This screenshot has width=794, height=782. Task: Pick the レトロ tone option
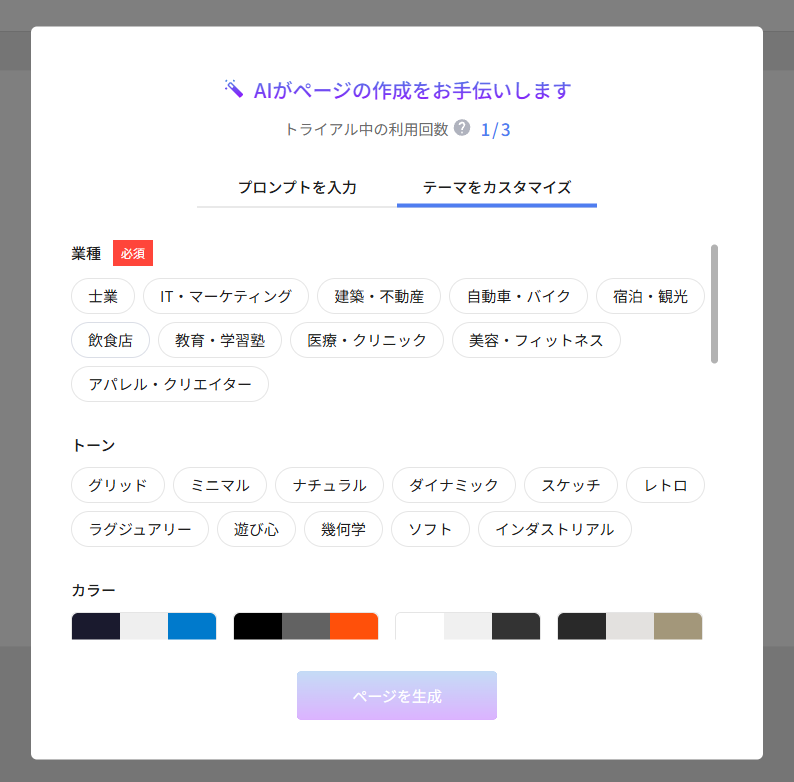665,485
